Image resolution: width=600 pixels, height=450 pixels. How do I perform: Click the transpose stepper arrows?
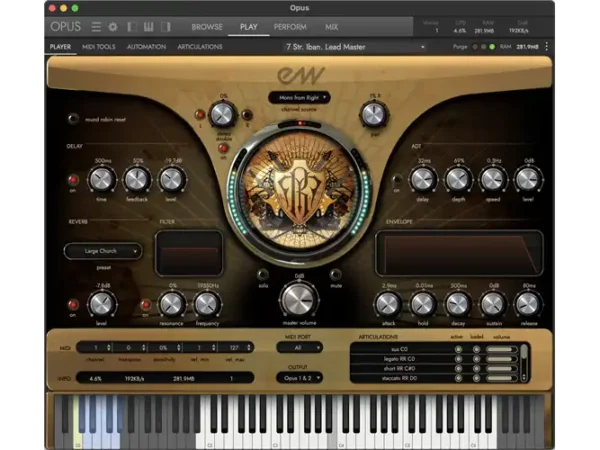point(143,347)
